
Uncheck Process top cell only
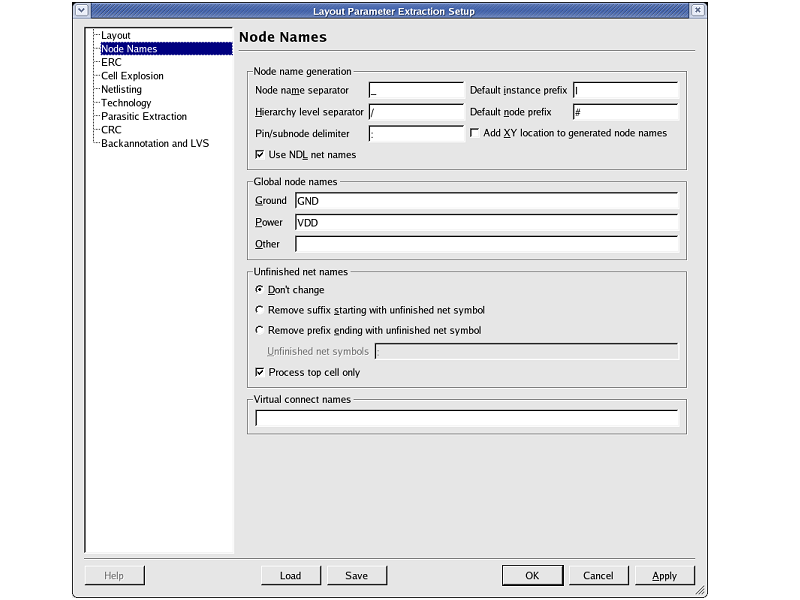[260, 372]
